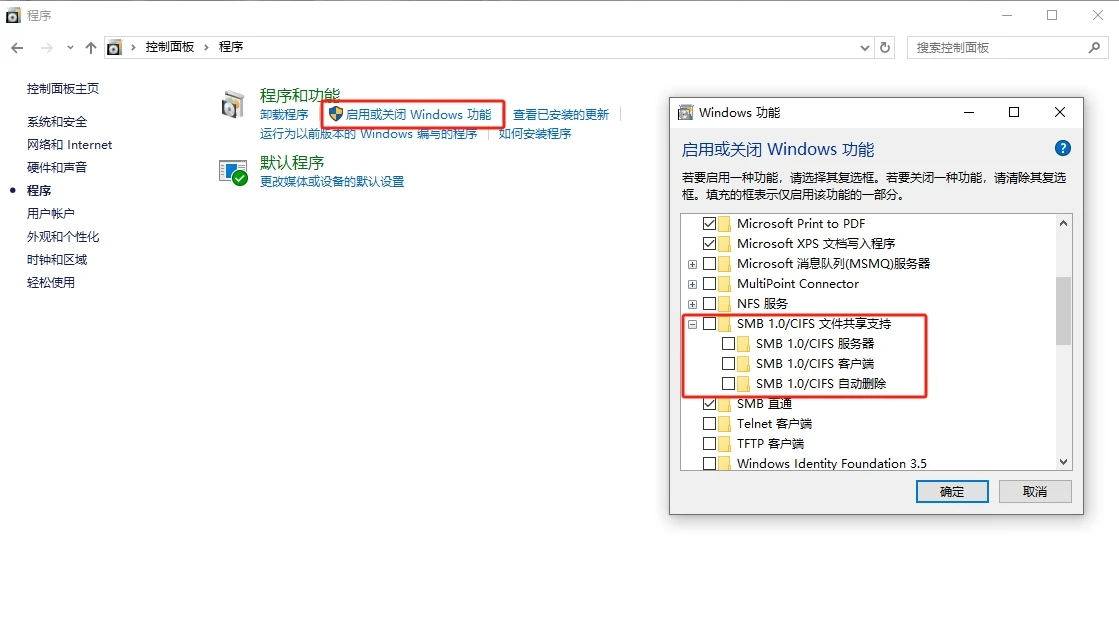The height and width of the screenshot is (633, 1119).
Task: Click folder icon beside NFS 服务
Action: point(724,303)
